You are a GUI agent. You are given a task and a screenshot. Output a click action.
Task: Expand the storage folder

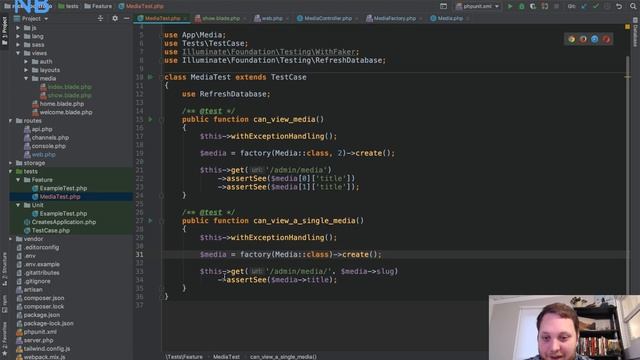pos(11,163)
